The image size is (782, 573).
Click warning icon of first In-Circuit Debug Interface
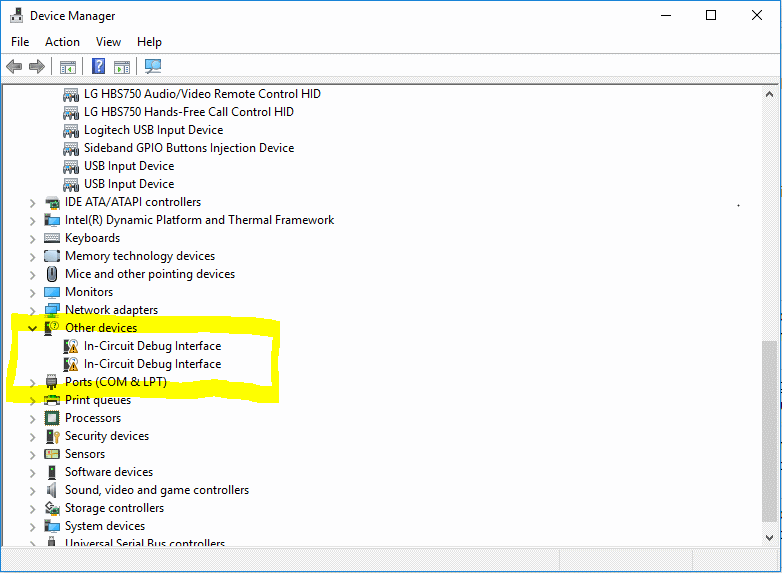pos(71,346)
